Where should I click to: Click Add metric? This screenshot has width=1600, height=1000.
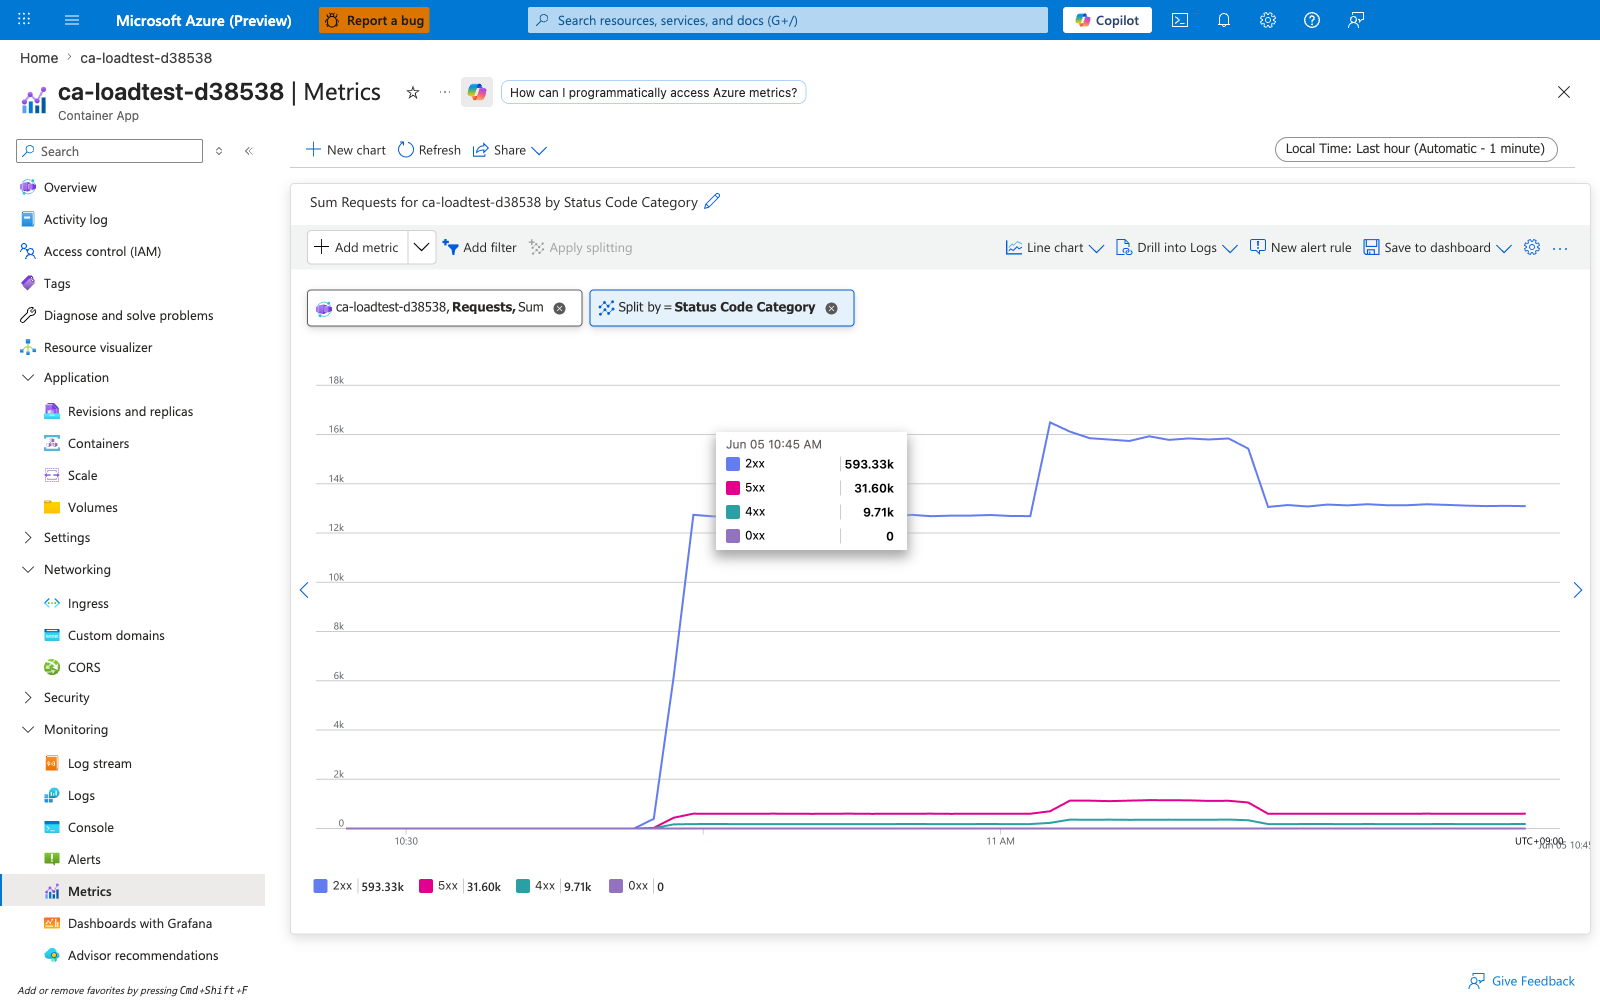pos(357,247)
